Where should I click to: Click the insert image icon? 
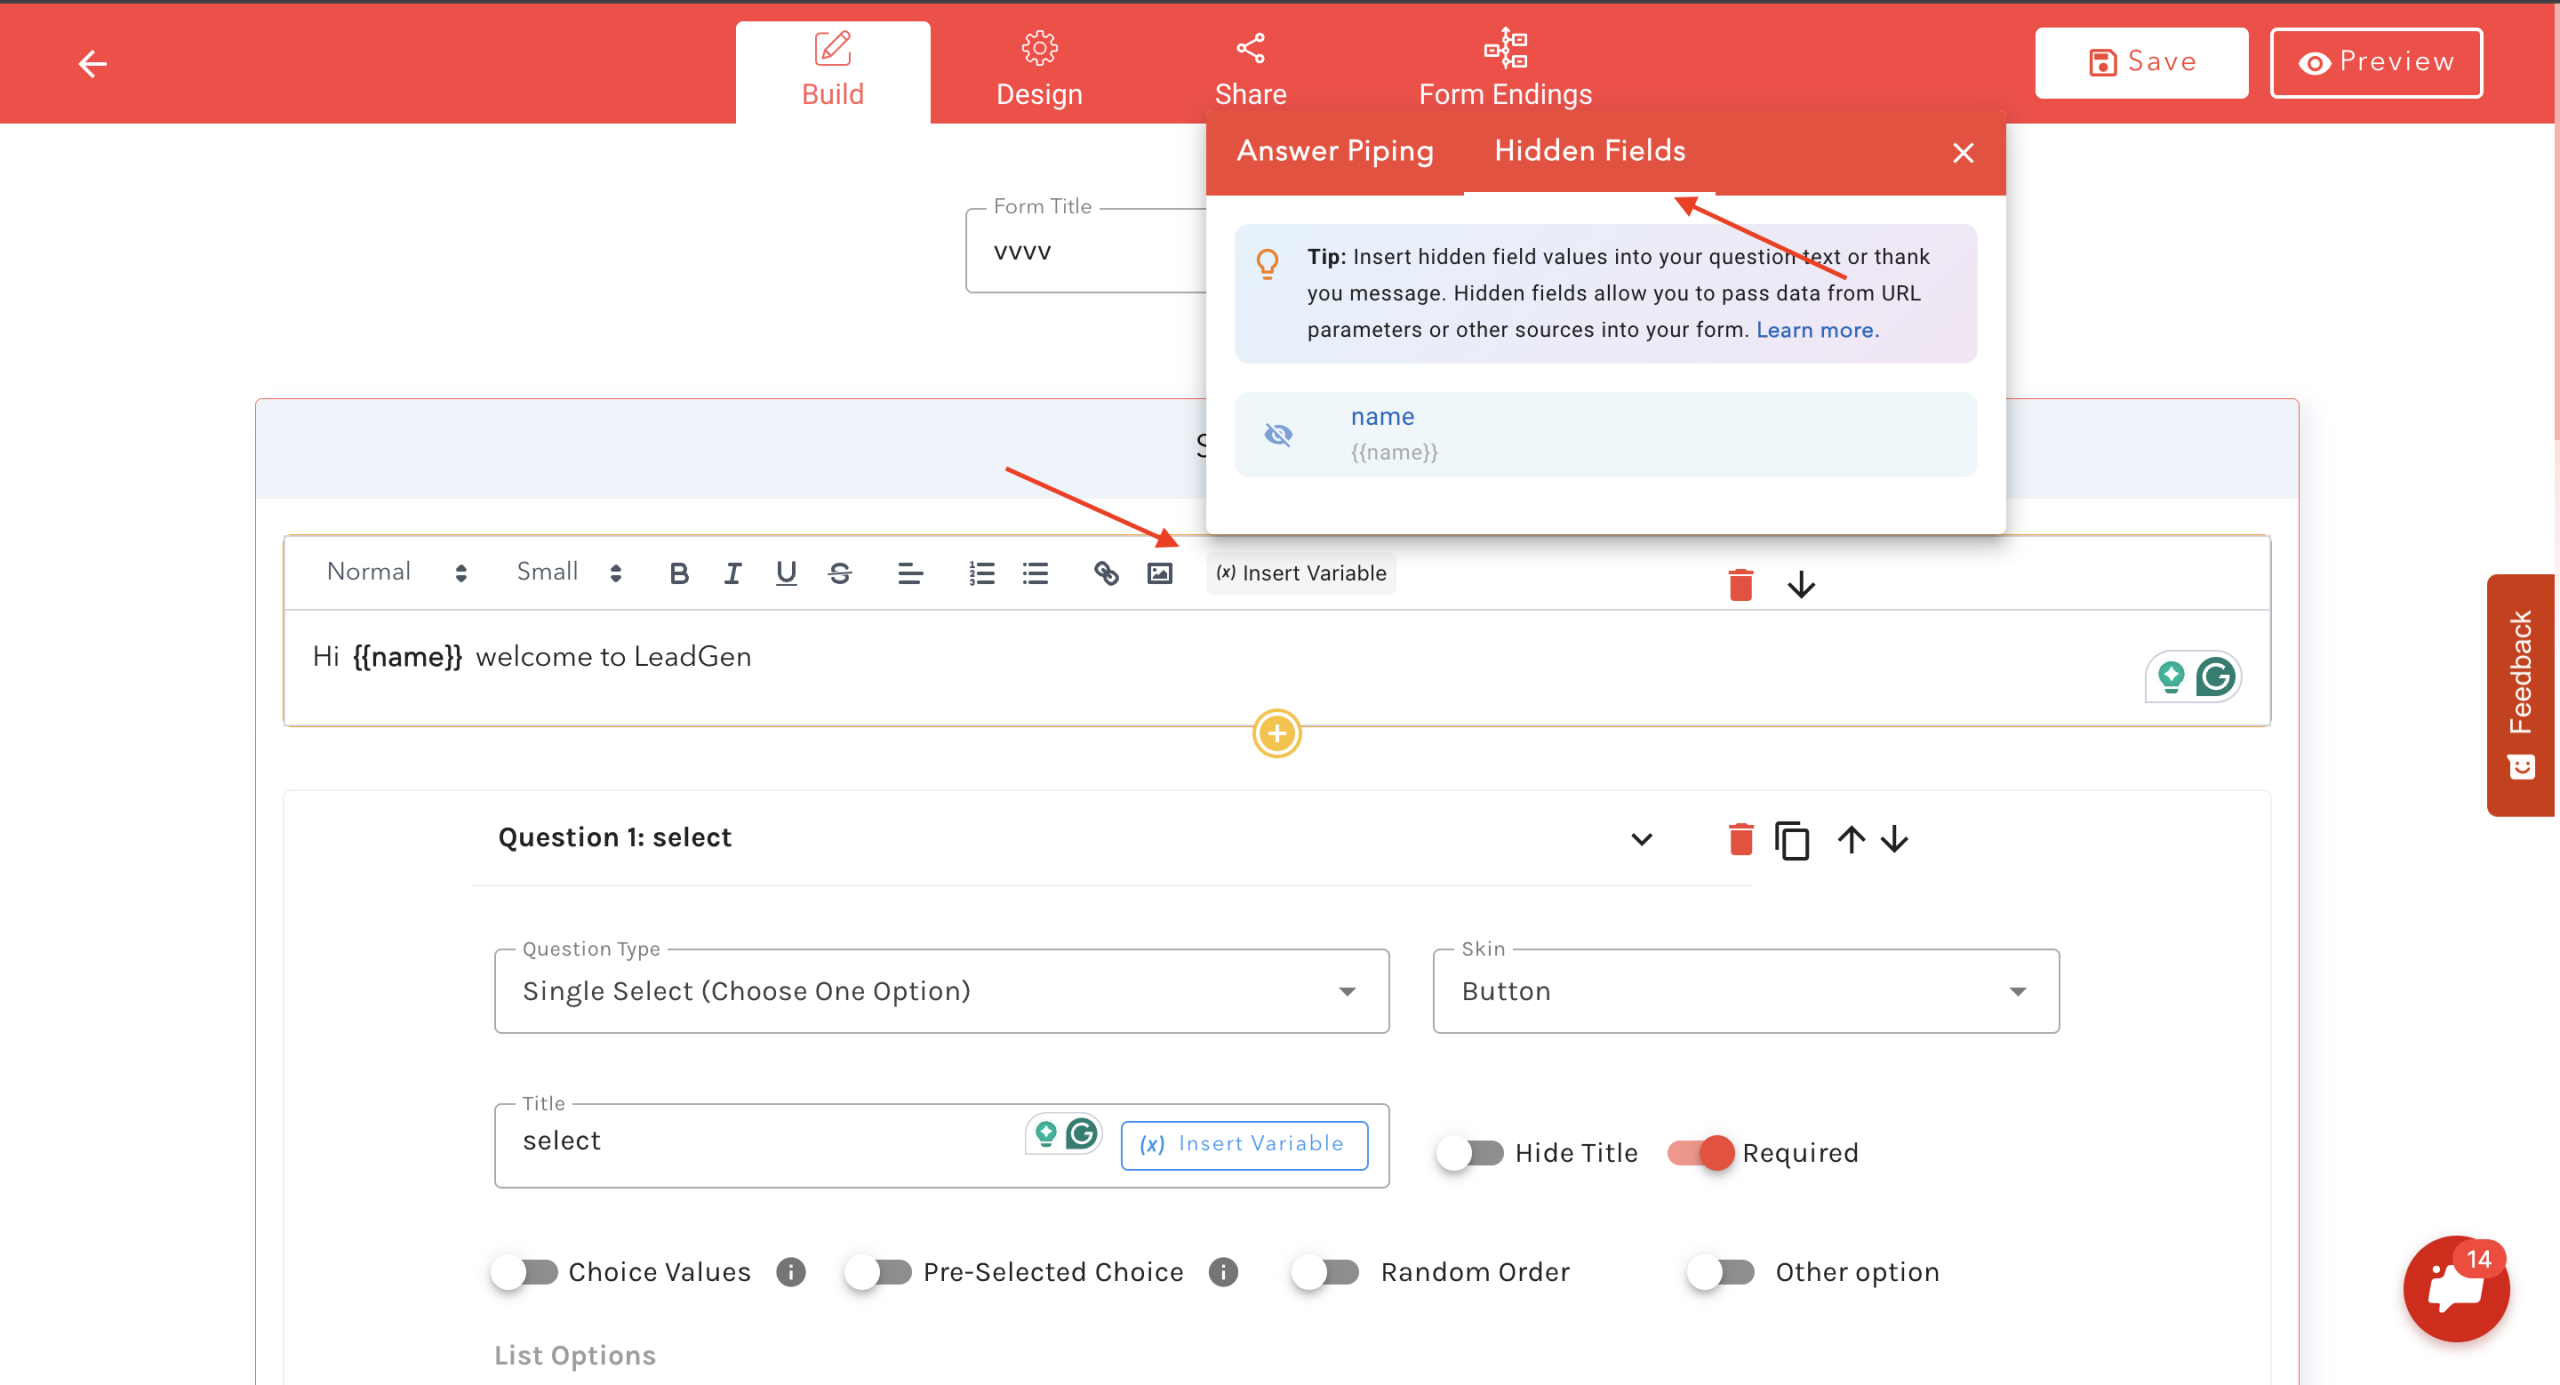coord(1159,573)
